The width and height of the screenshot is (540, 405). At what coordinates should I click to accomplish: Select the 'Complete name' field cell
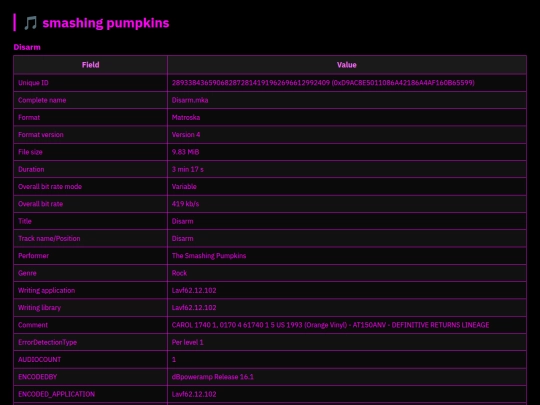[x=91, y=100]
